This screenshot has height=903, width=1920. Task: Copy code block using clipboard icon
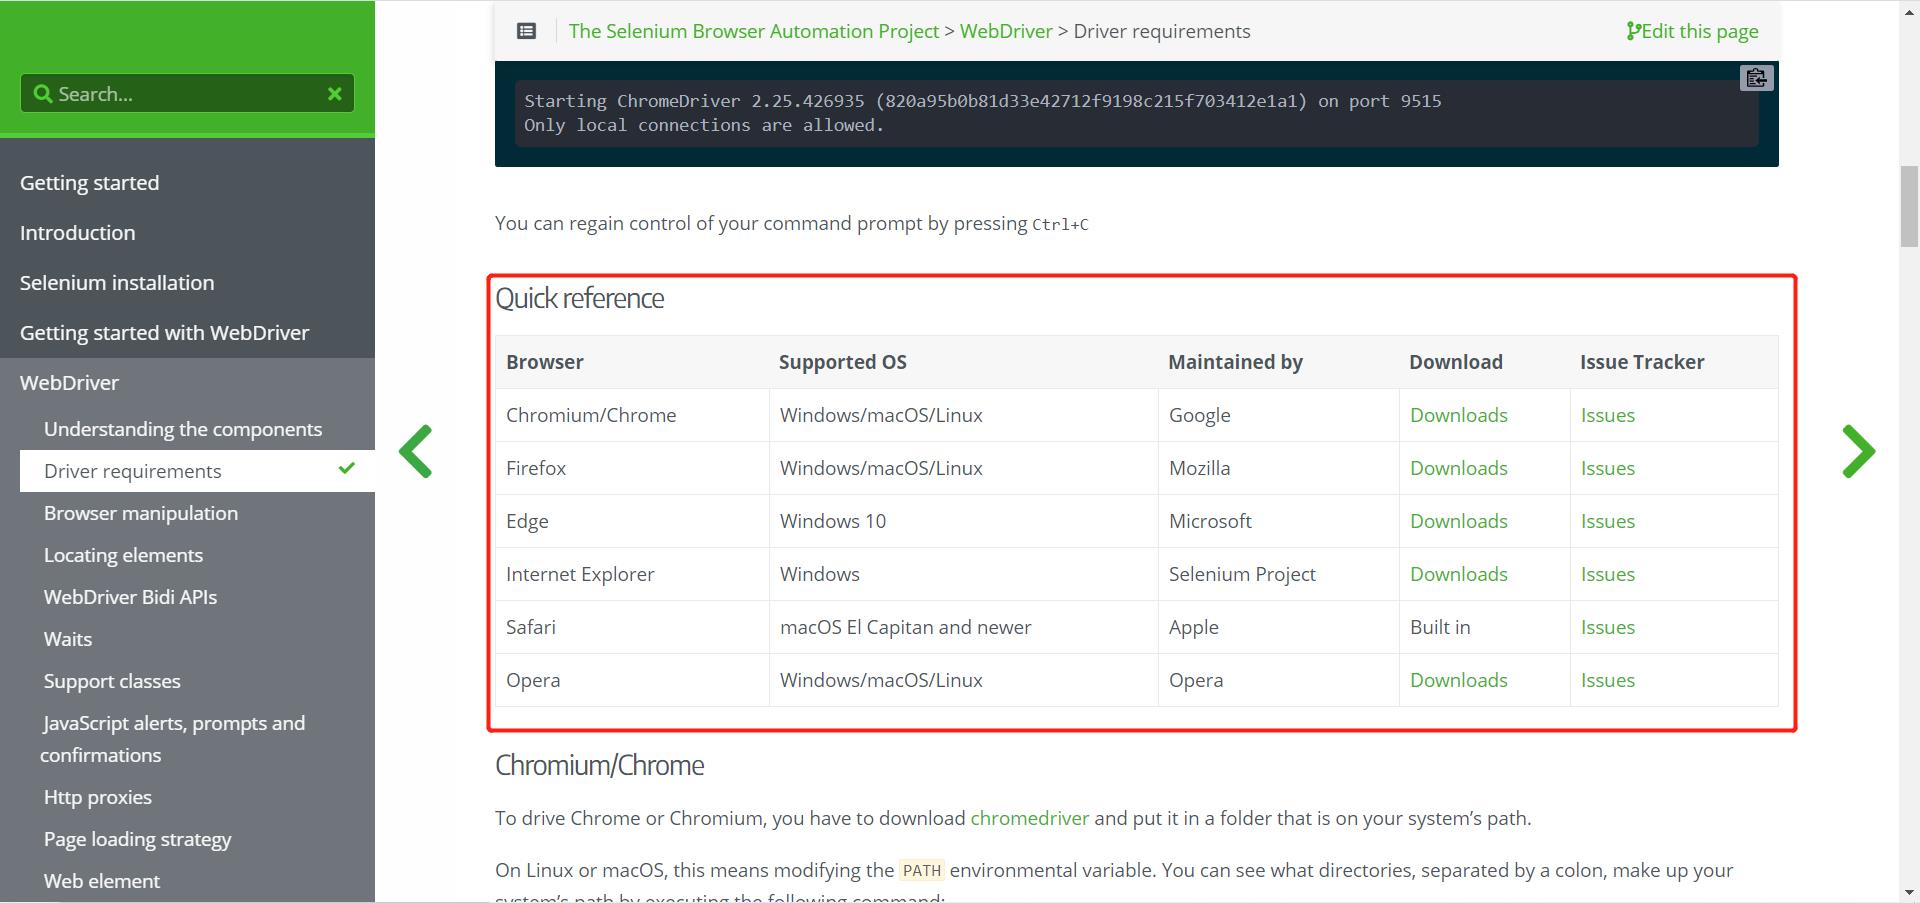(x=1756, y=78)
